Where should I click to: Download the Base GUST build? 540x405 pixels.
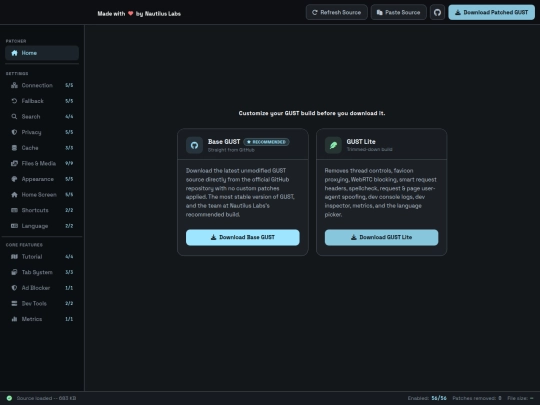coord(243,237)
